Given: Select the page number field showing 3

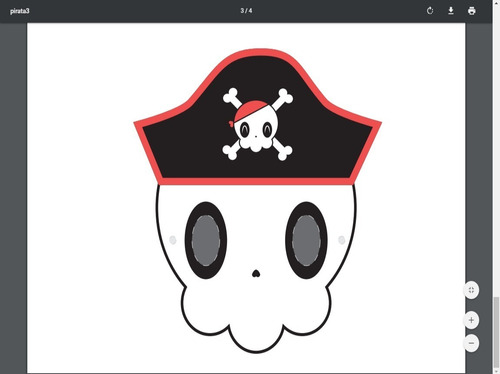Looking at the screenshot, I should (x=242, y=11).
